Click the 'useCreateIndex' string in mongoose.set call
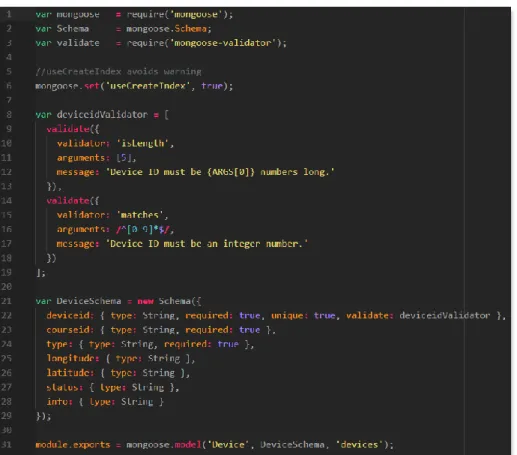The height and width of the screenshot is (455, 517). (x=148, y=86)
